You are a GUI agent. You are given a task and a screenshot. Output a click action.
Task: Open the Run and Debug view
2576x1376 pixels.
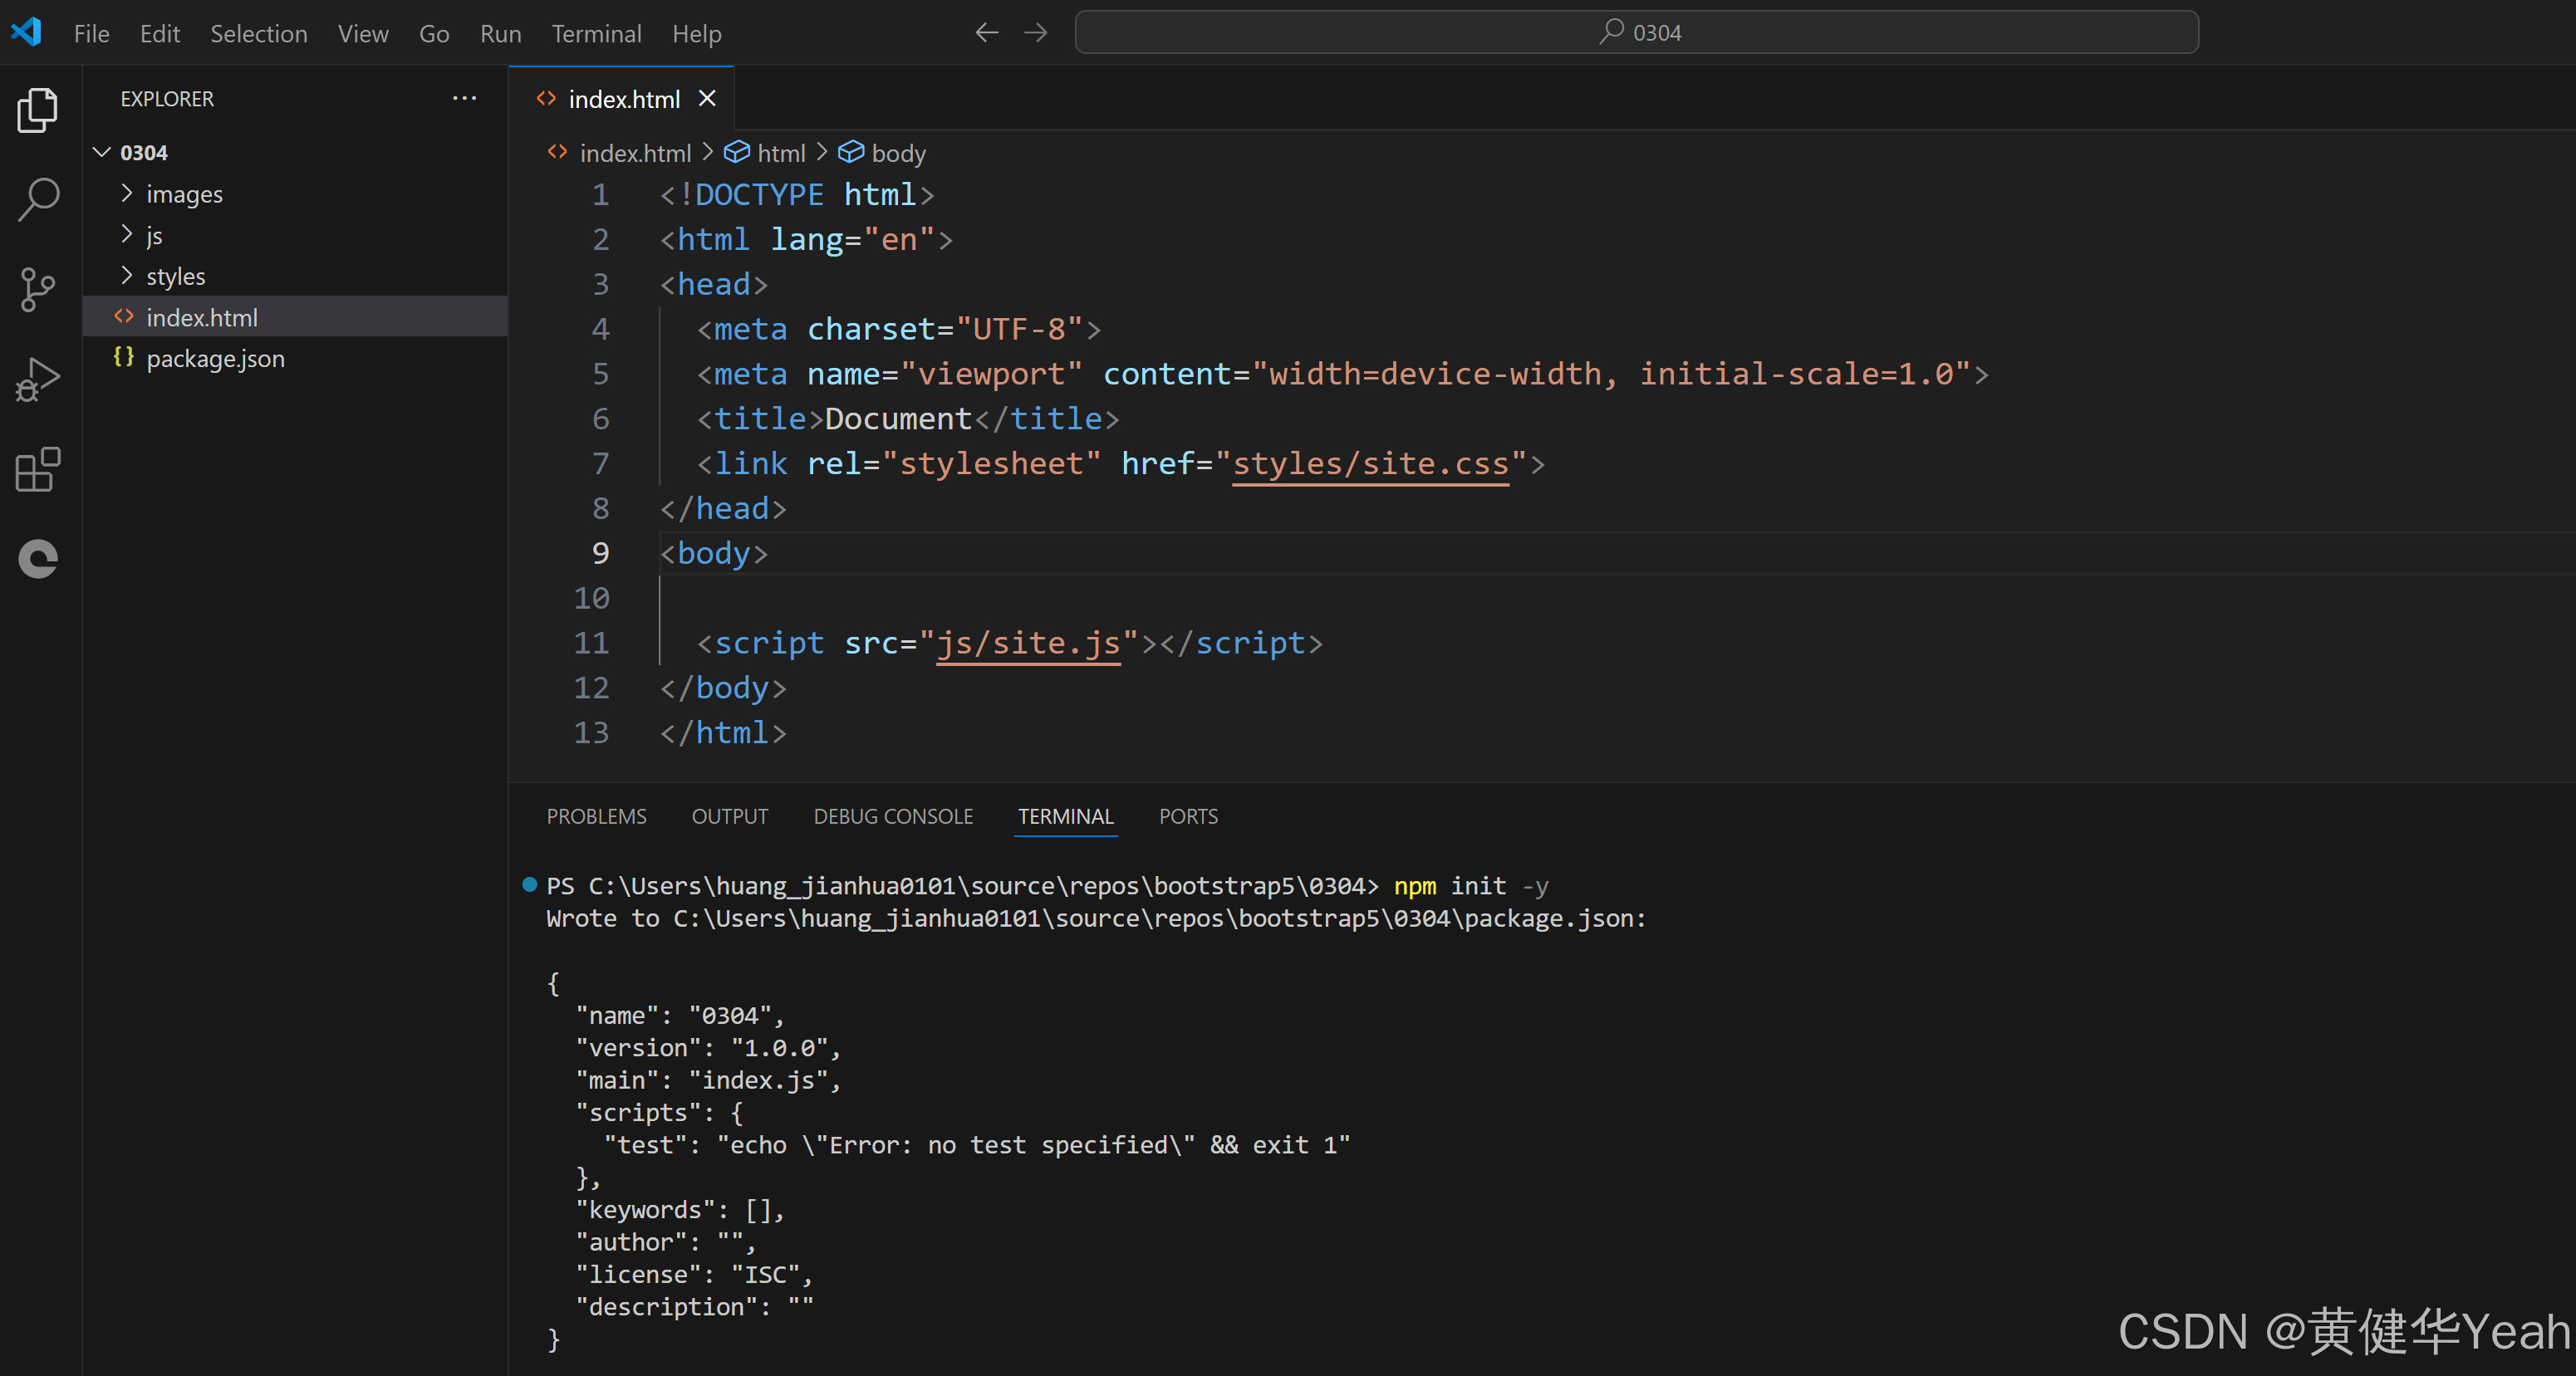[38, 380]
